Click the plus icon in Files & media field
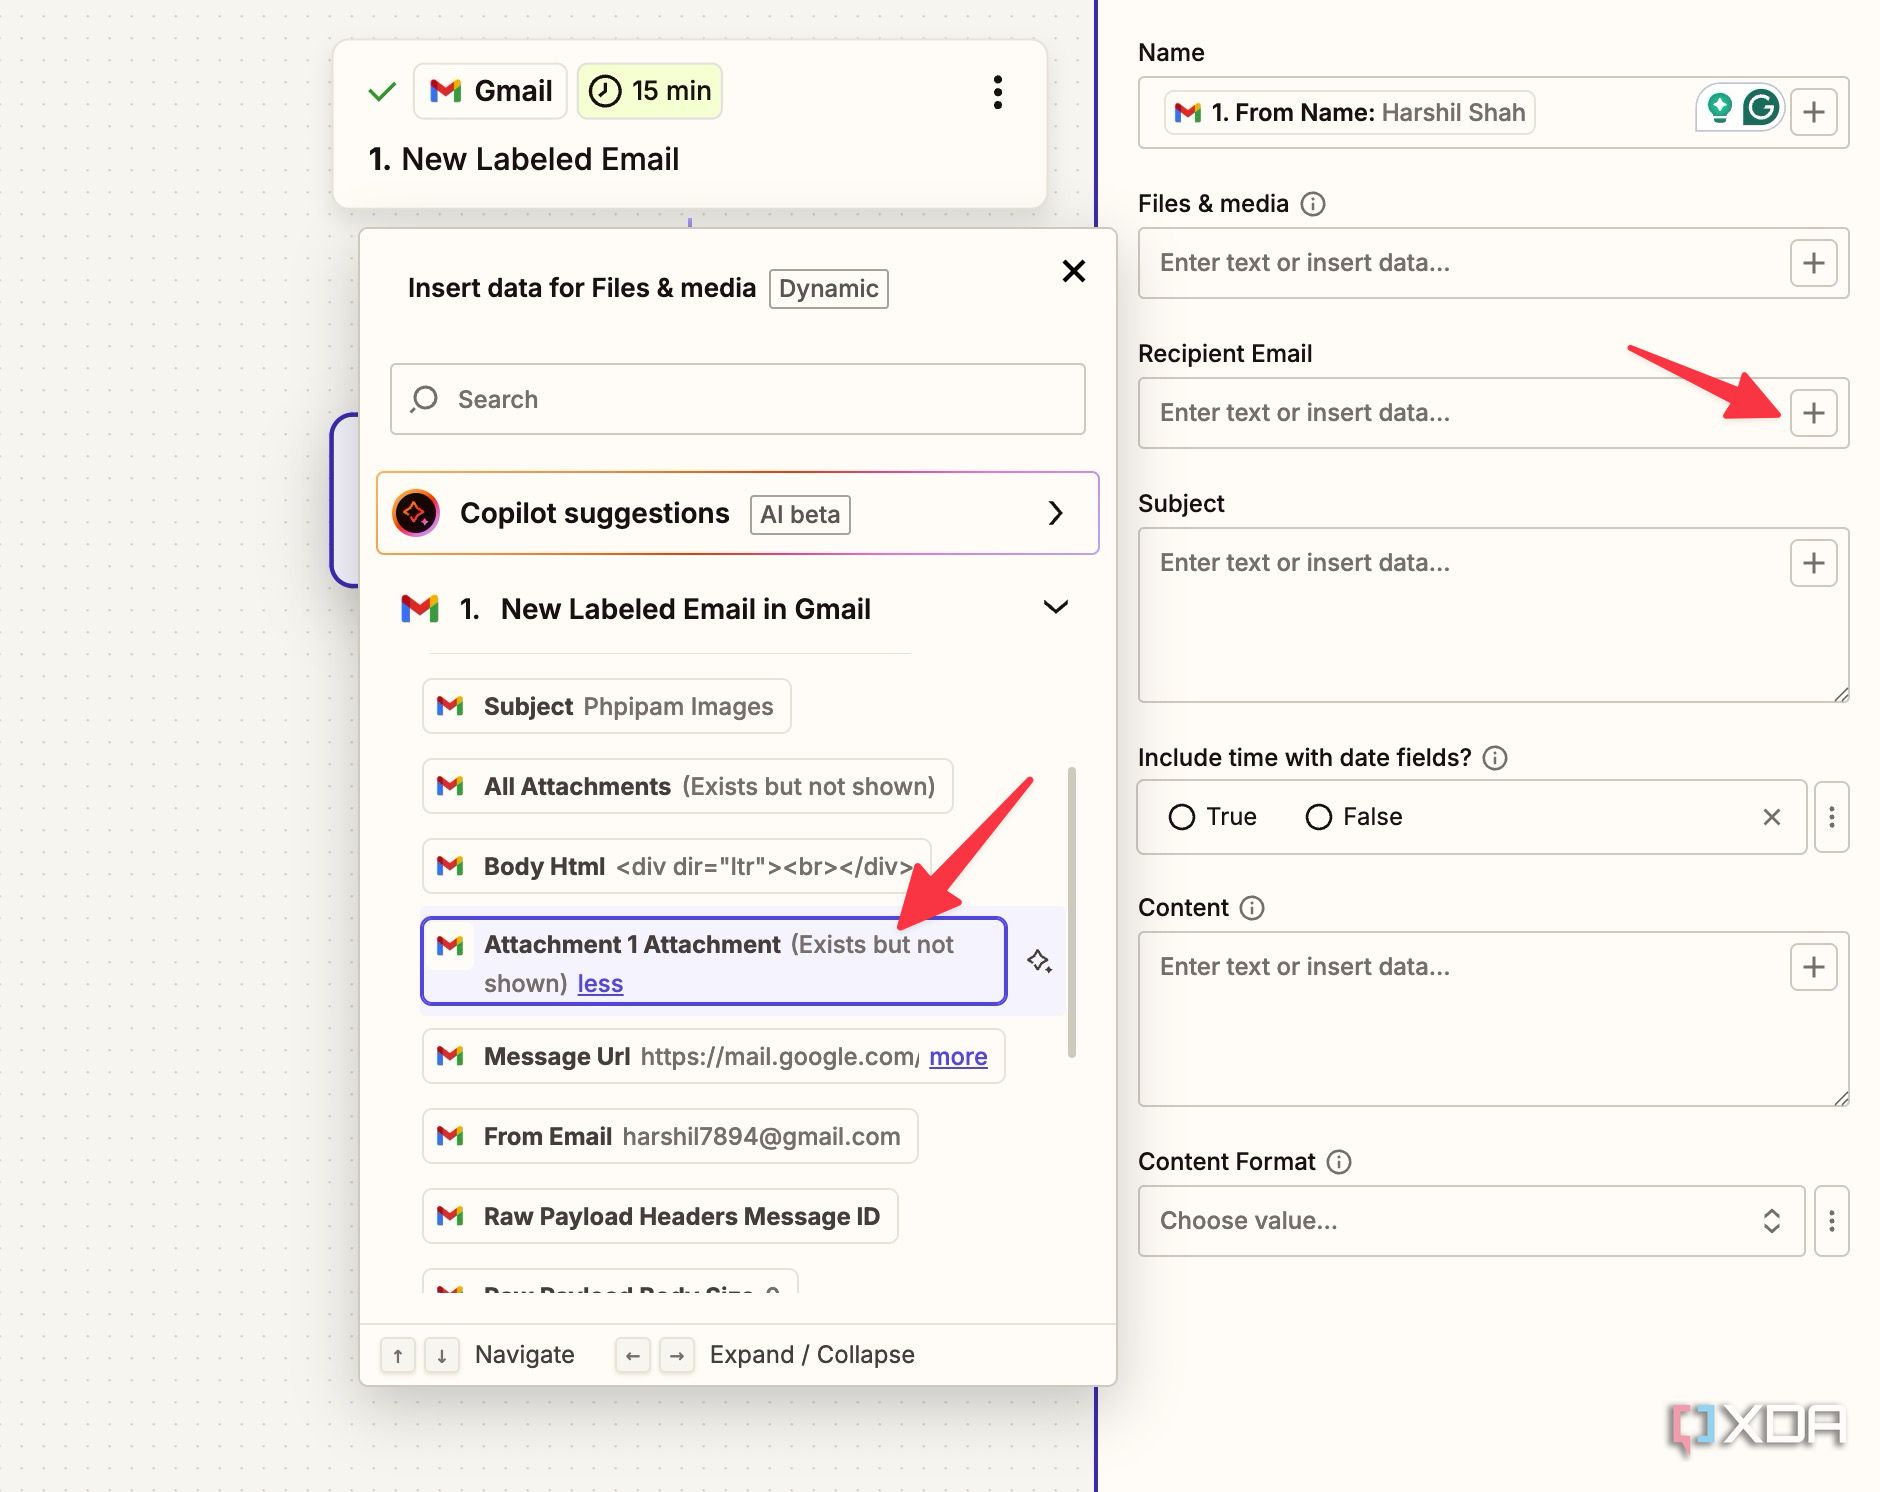The image size is (1880, 1492). click(x=1813, y=263)
